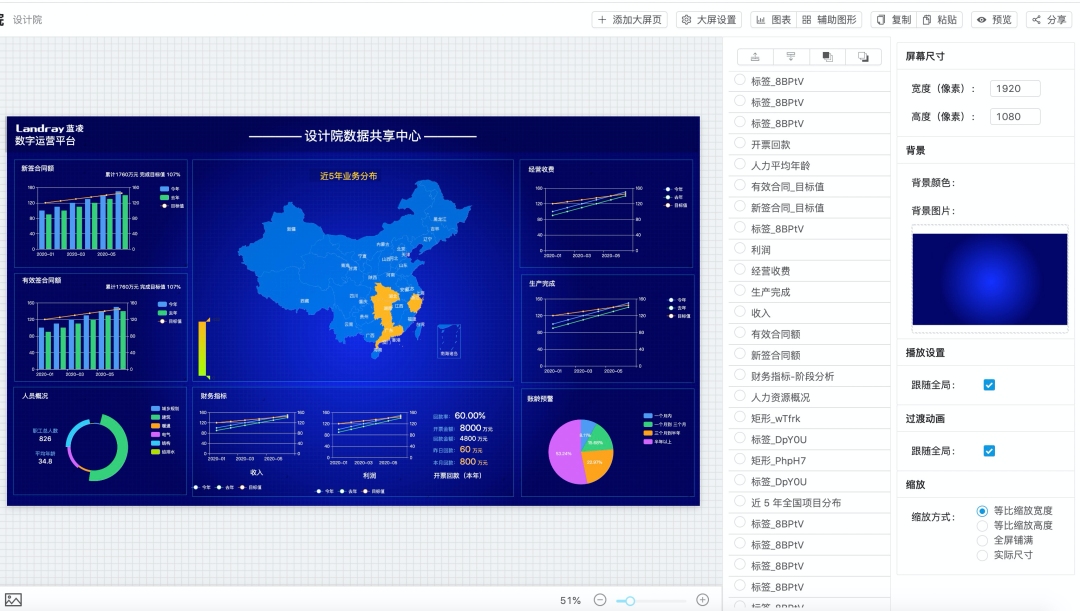This screenshot has width=1080, height=611.
Task: Click the 预览 preview button
Action: click(x=994, y=20)
